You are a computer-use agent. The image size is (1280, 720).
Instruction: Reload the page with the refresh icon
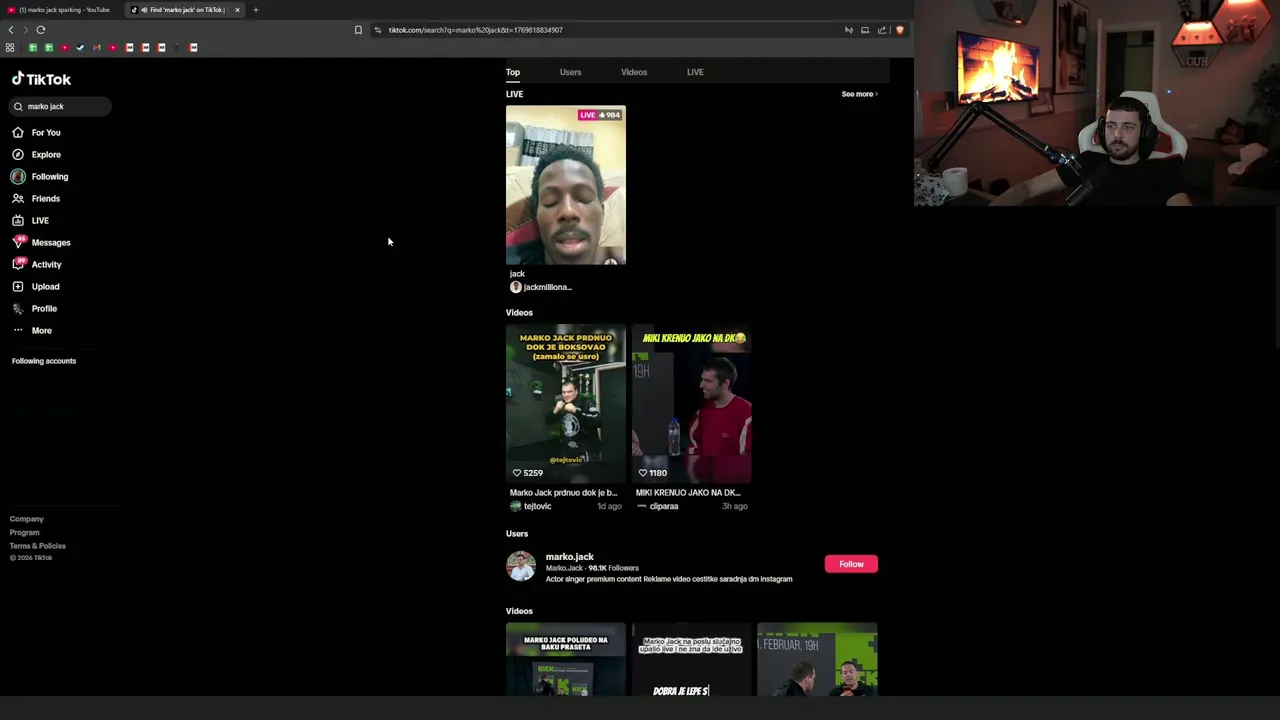point(41,30)
